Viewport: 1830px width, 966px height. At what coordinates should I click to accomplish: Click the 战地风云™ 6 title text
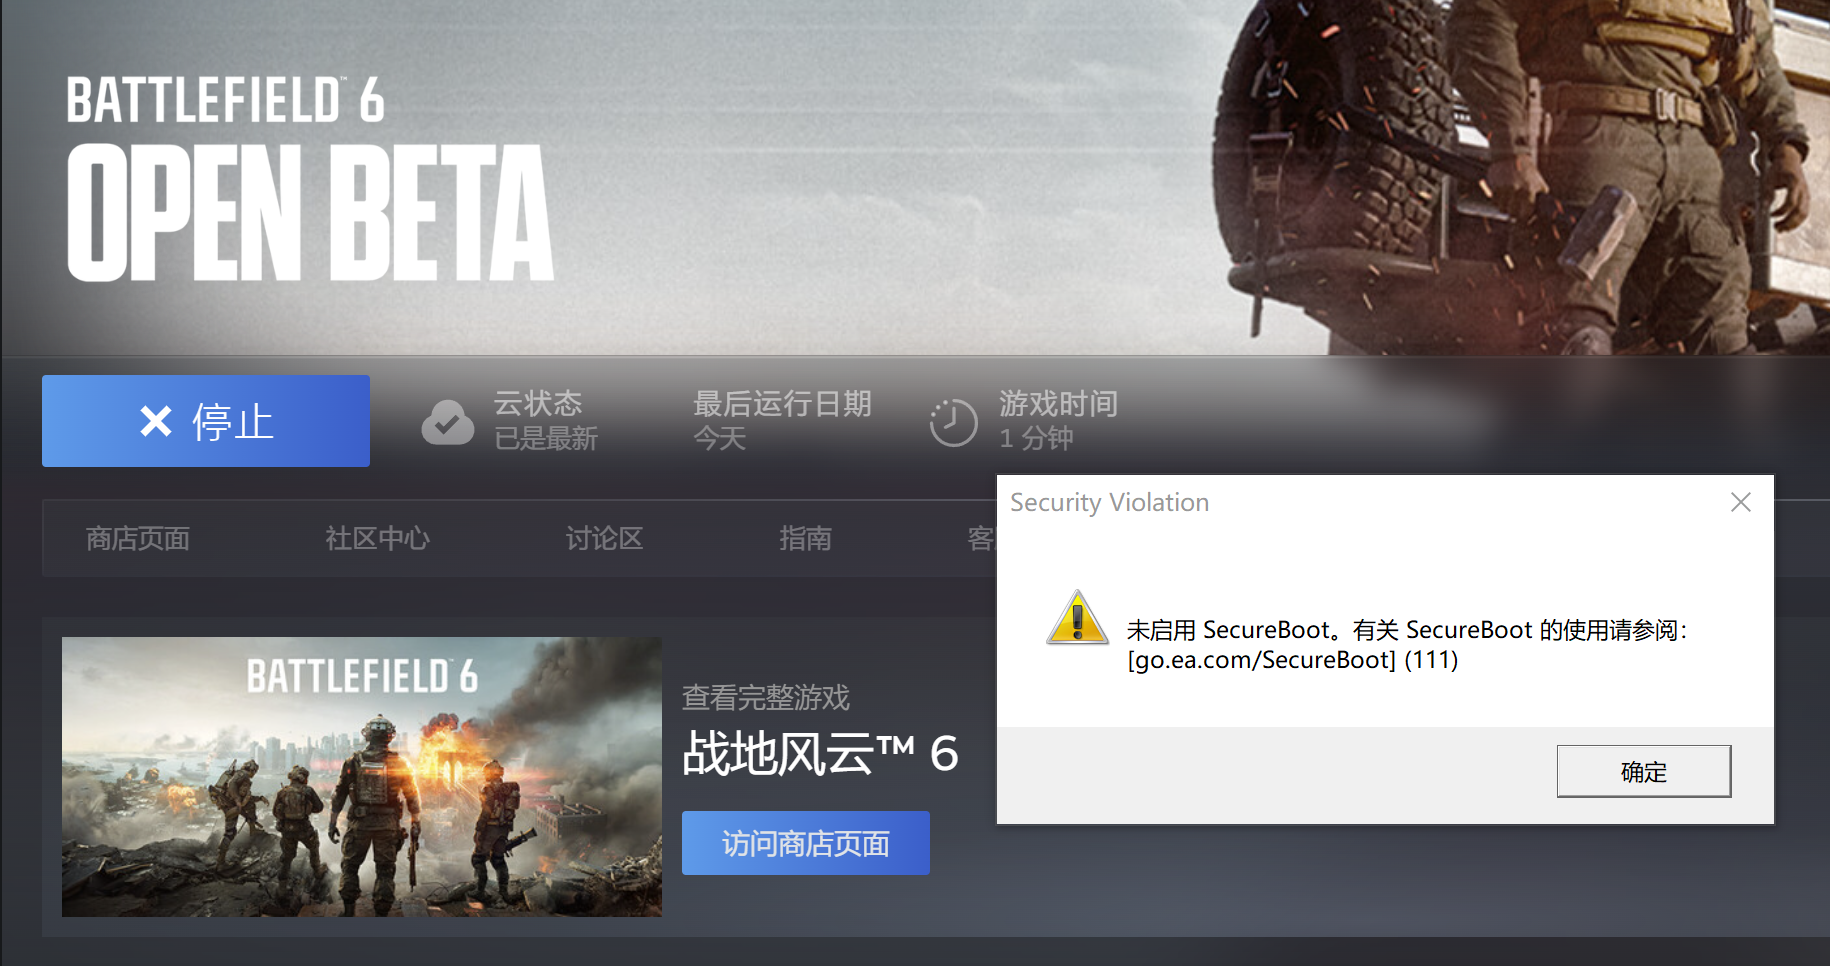(x=820, y=753)
